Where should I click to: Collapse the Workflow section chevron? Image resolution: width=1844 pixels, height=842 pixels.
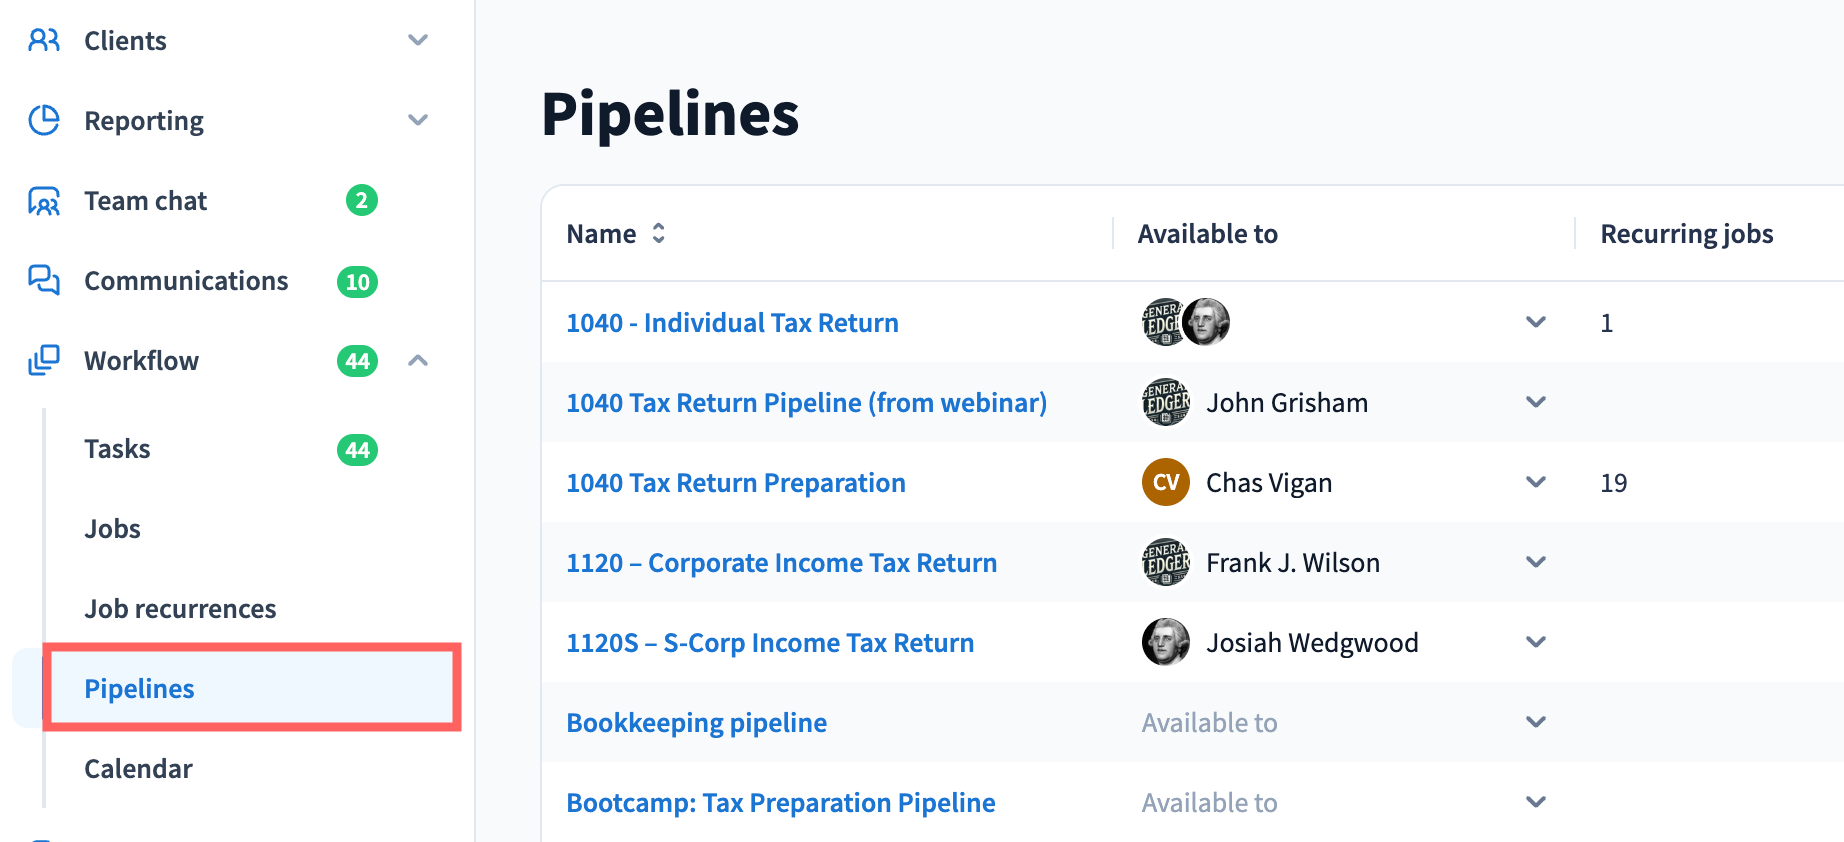tap(418, 360)
